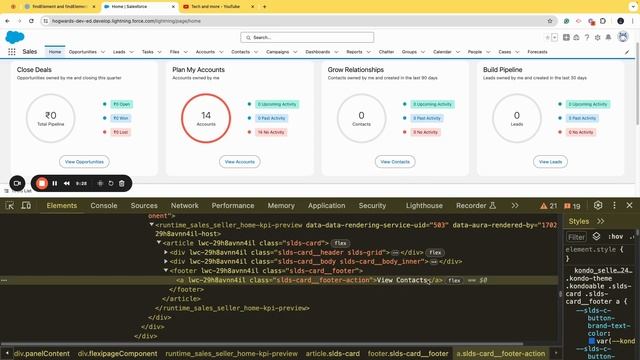Pause the screen recording

pyautogui.click(x=55, y=183)
